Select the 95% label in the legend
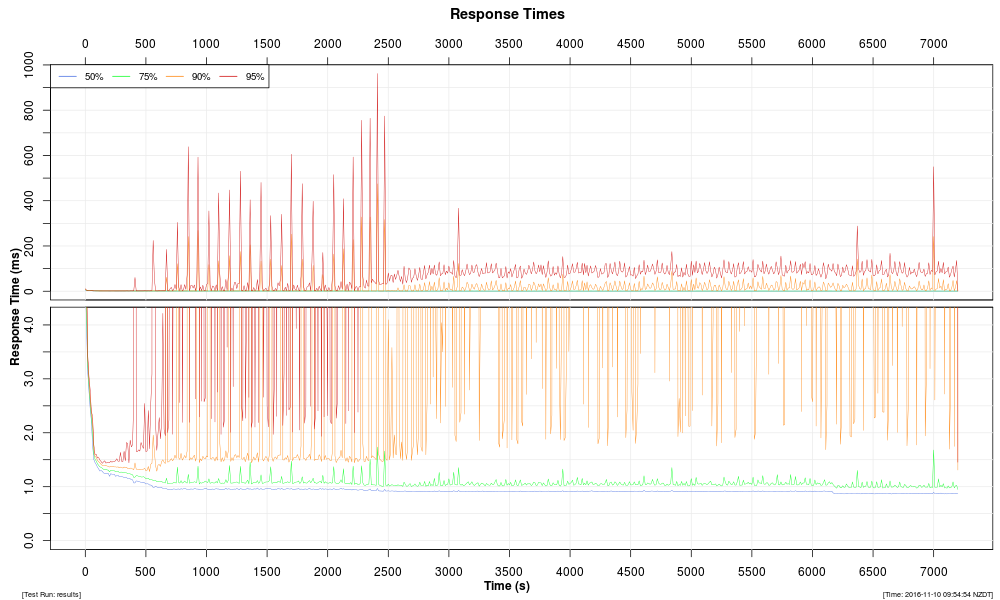Viewport: 1000px width, 600px height. [254, 77]
